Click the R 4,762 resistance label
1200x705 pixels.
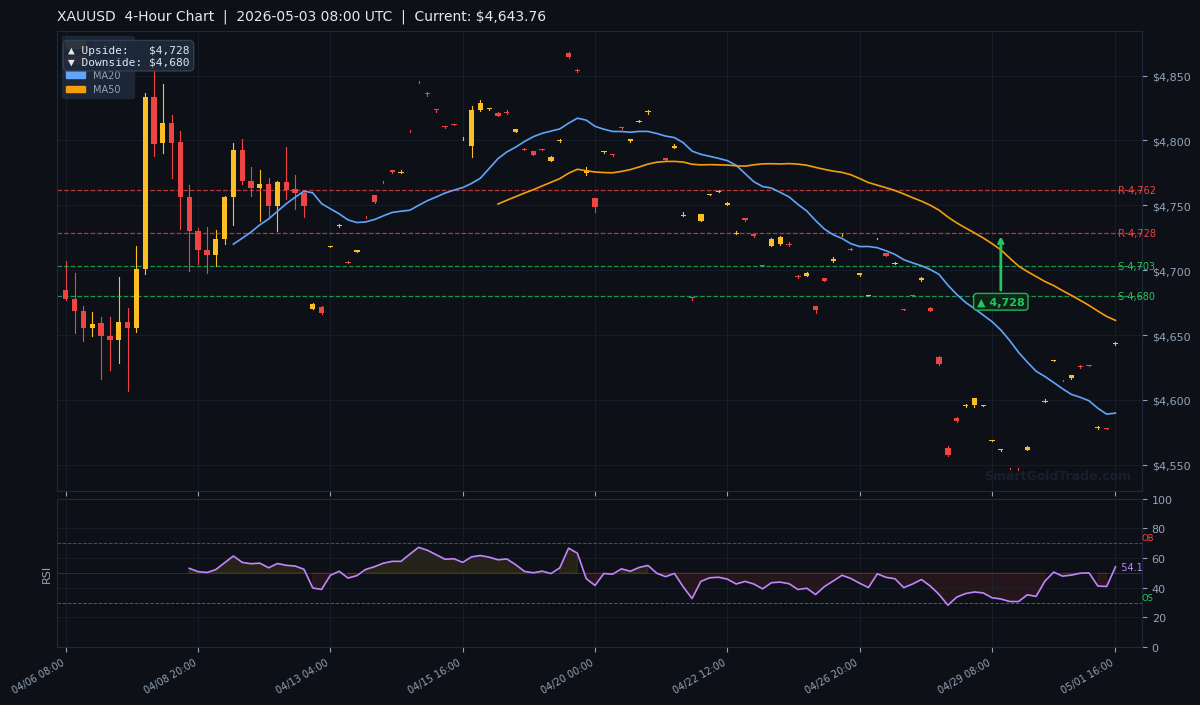[1136, 190]
